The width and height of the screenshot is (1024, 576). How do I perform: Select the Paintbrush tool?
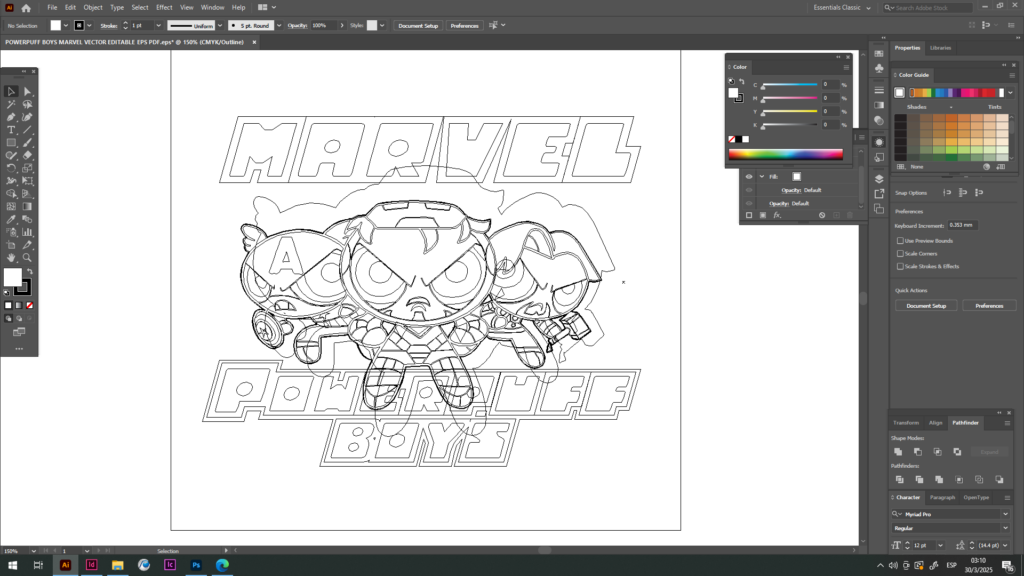point(27,142)
